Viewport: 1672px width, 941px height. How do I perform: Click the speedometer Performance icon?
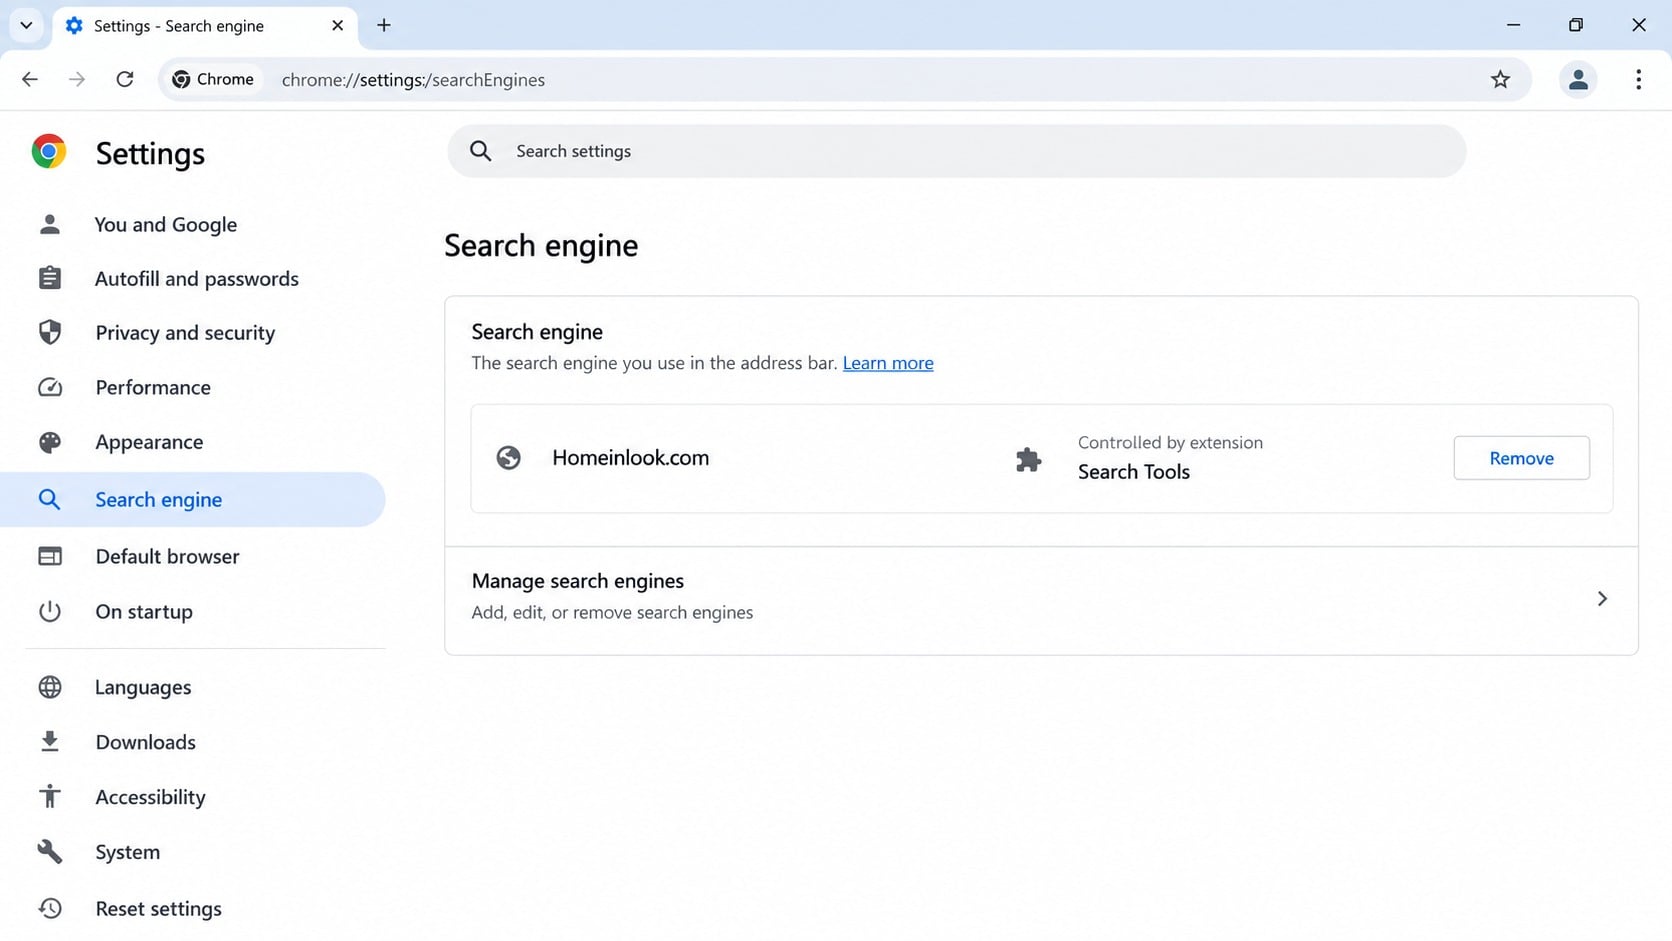coord(50,387)
